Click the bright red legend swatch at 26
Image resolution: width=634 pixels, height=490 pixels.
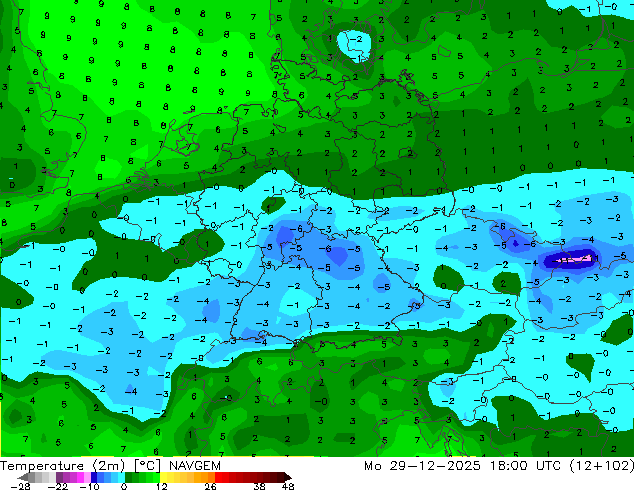[218, 477]
